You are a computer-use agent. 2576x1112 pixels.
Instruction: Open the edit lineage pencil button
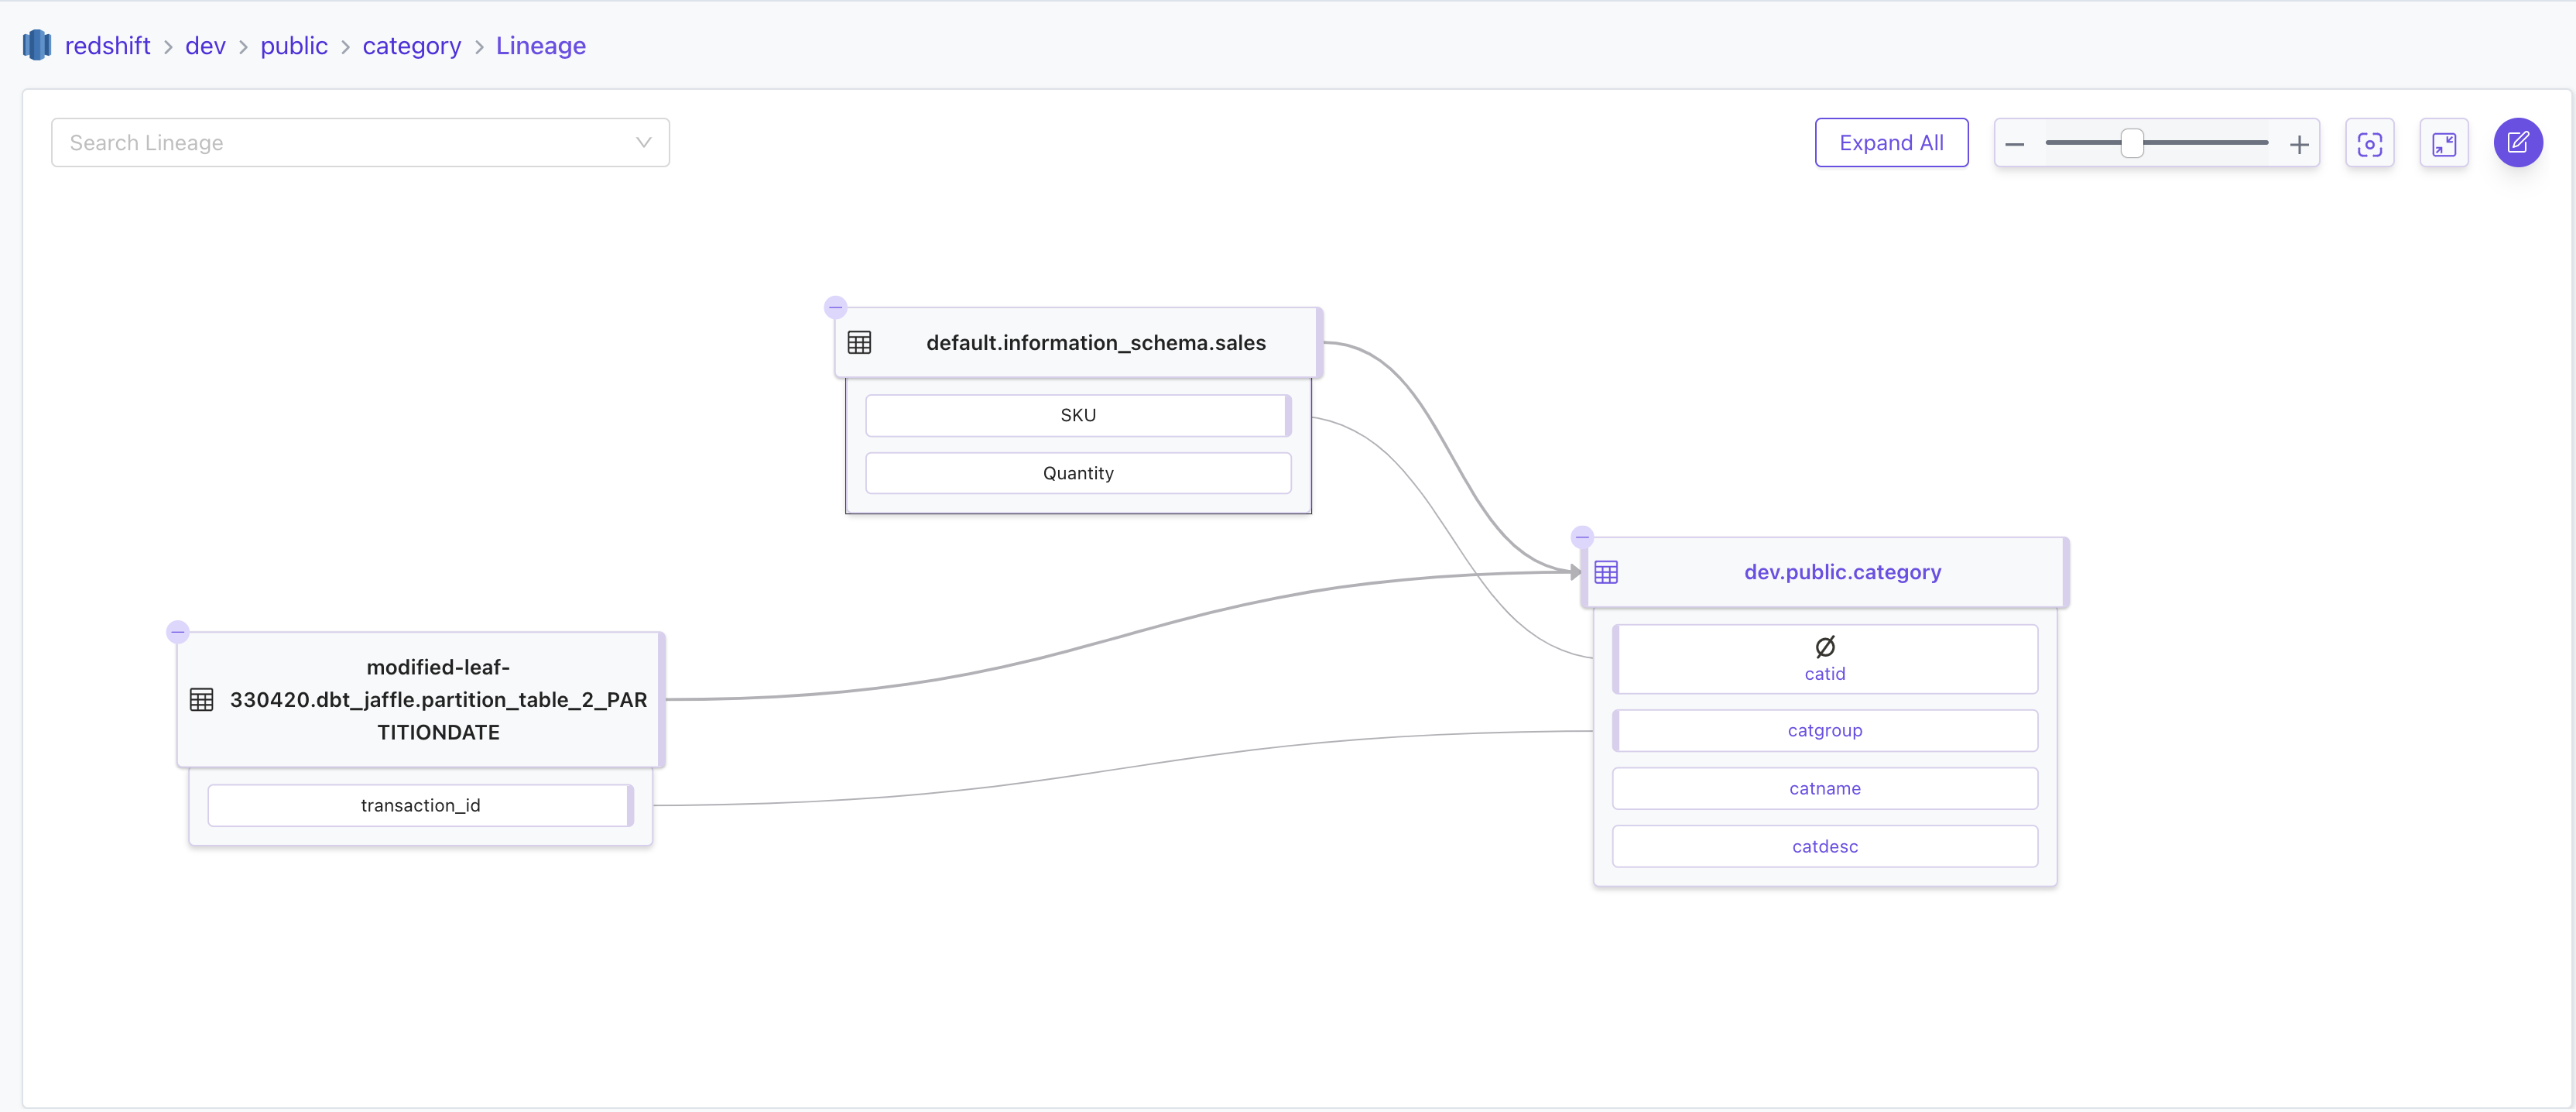point(2519,143)
